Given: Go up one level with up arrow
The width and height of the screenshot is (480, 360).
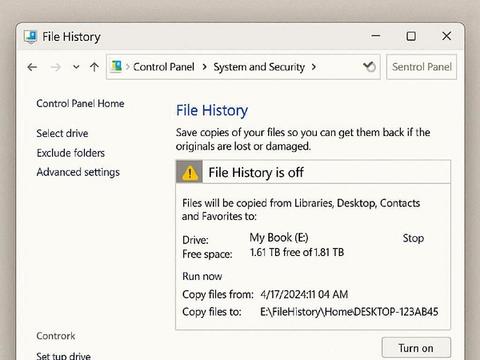Looking at the screenshot, I should click(x=94, y=67).
